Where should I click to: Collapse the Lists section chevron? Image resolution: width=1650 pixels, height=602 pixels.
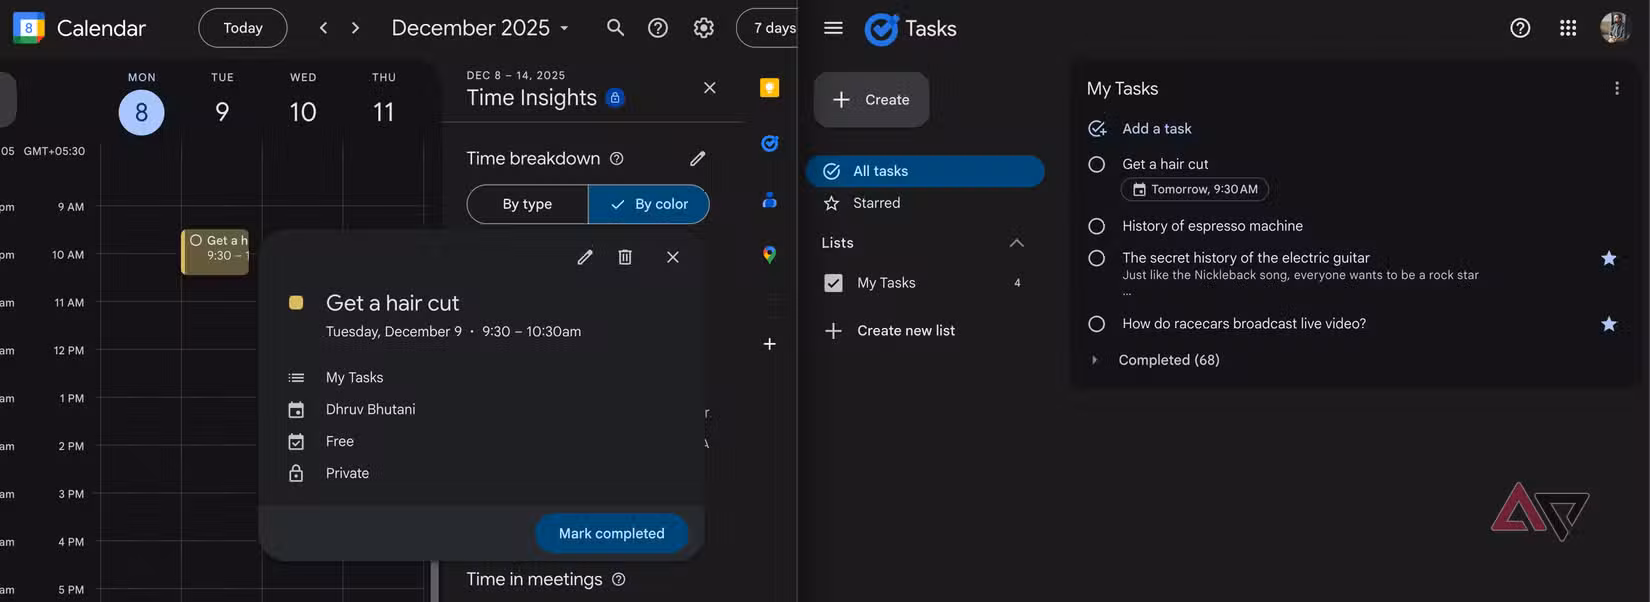click(1016, 243)
